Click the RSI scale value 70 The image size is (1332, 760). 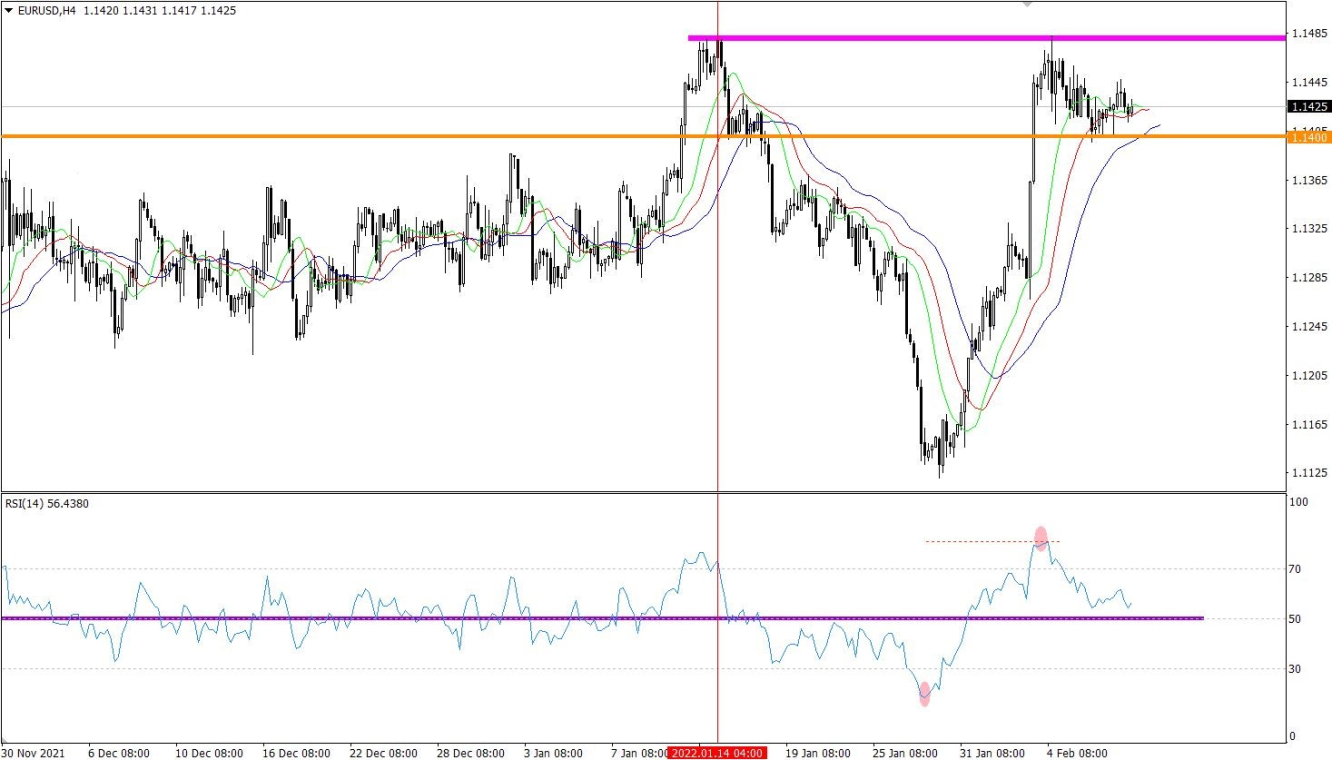[x=1297, y=569]
